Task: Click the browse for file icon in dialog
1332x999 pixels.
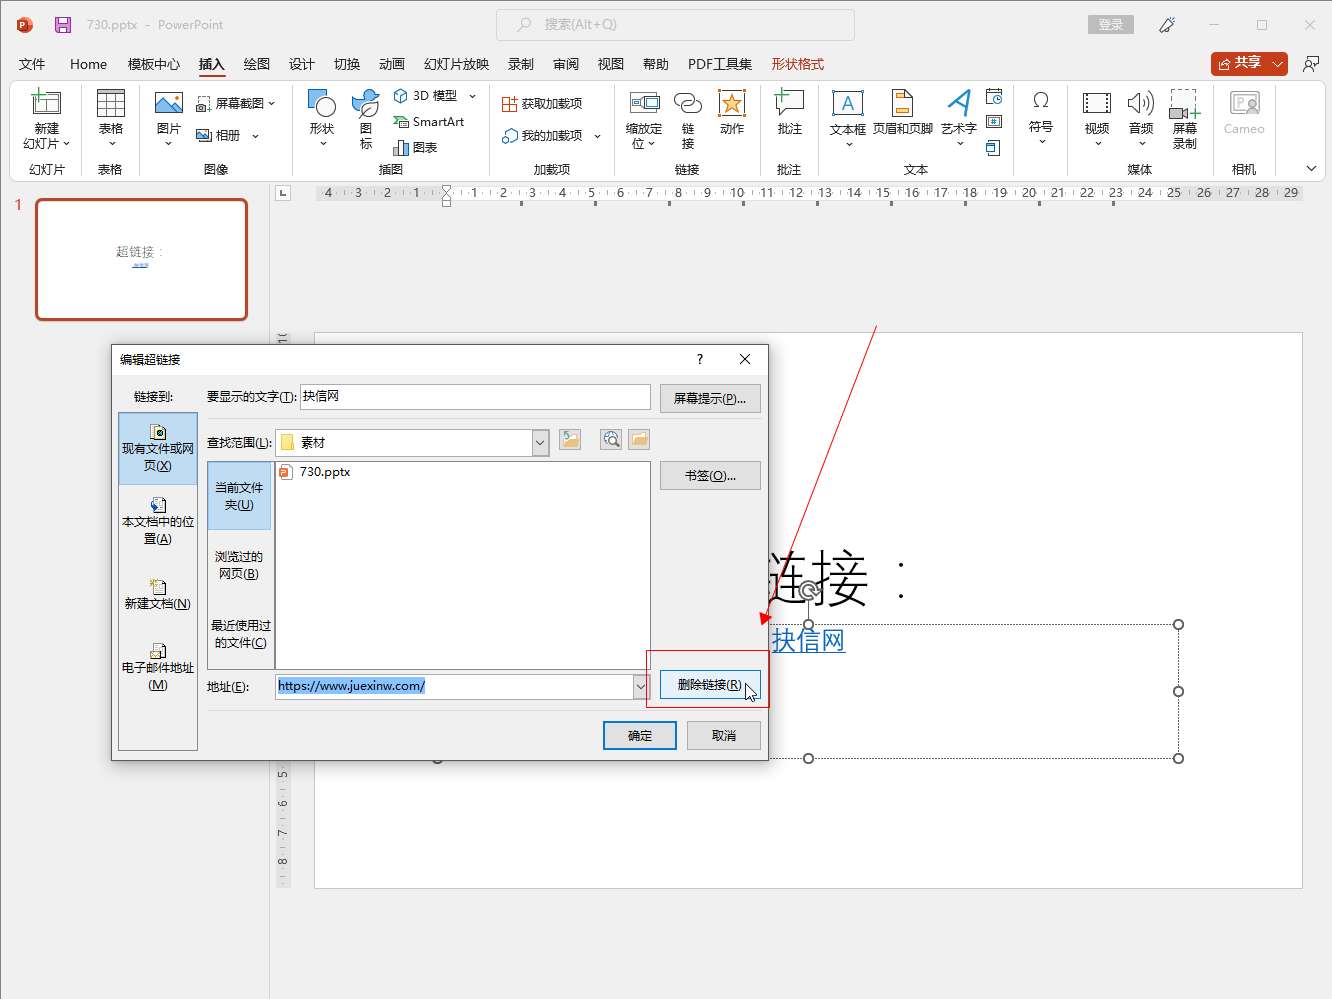Action: [x=639, y=439]
